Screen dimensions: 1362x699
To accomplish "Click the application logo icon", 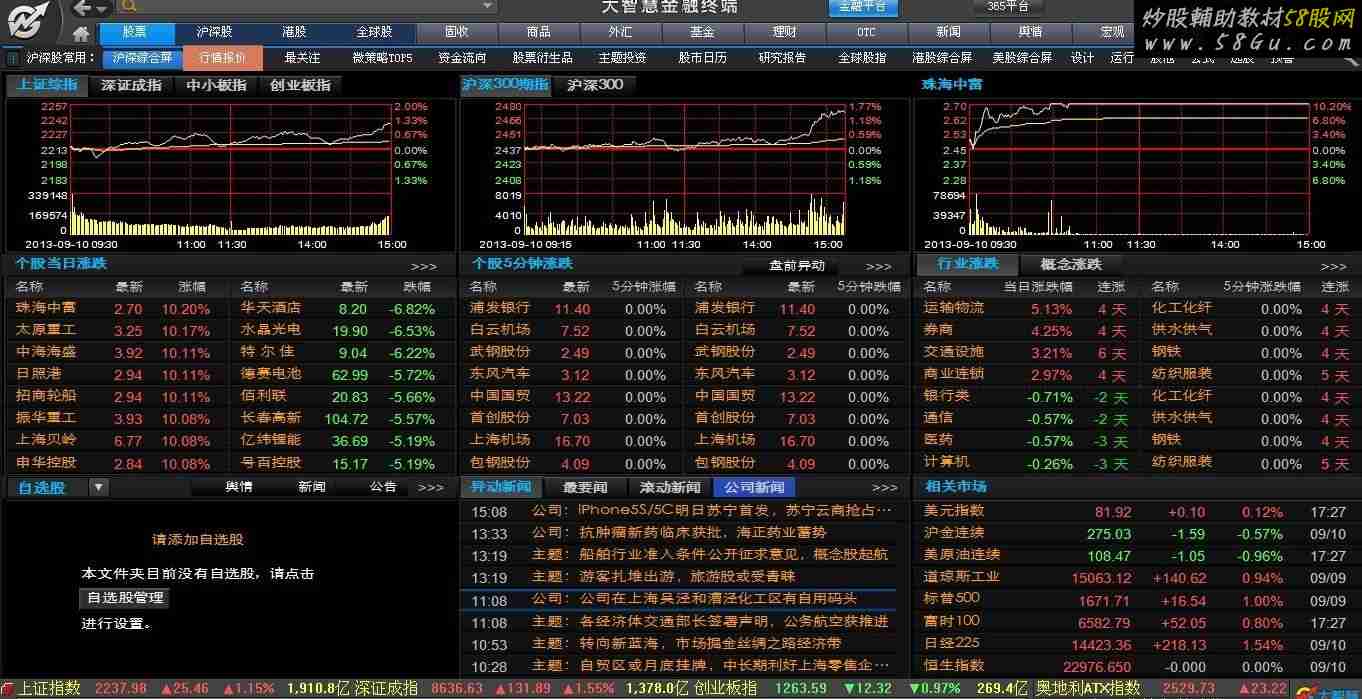I will coord(30,21).
